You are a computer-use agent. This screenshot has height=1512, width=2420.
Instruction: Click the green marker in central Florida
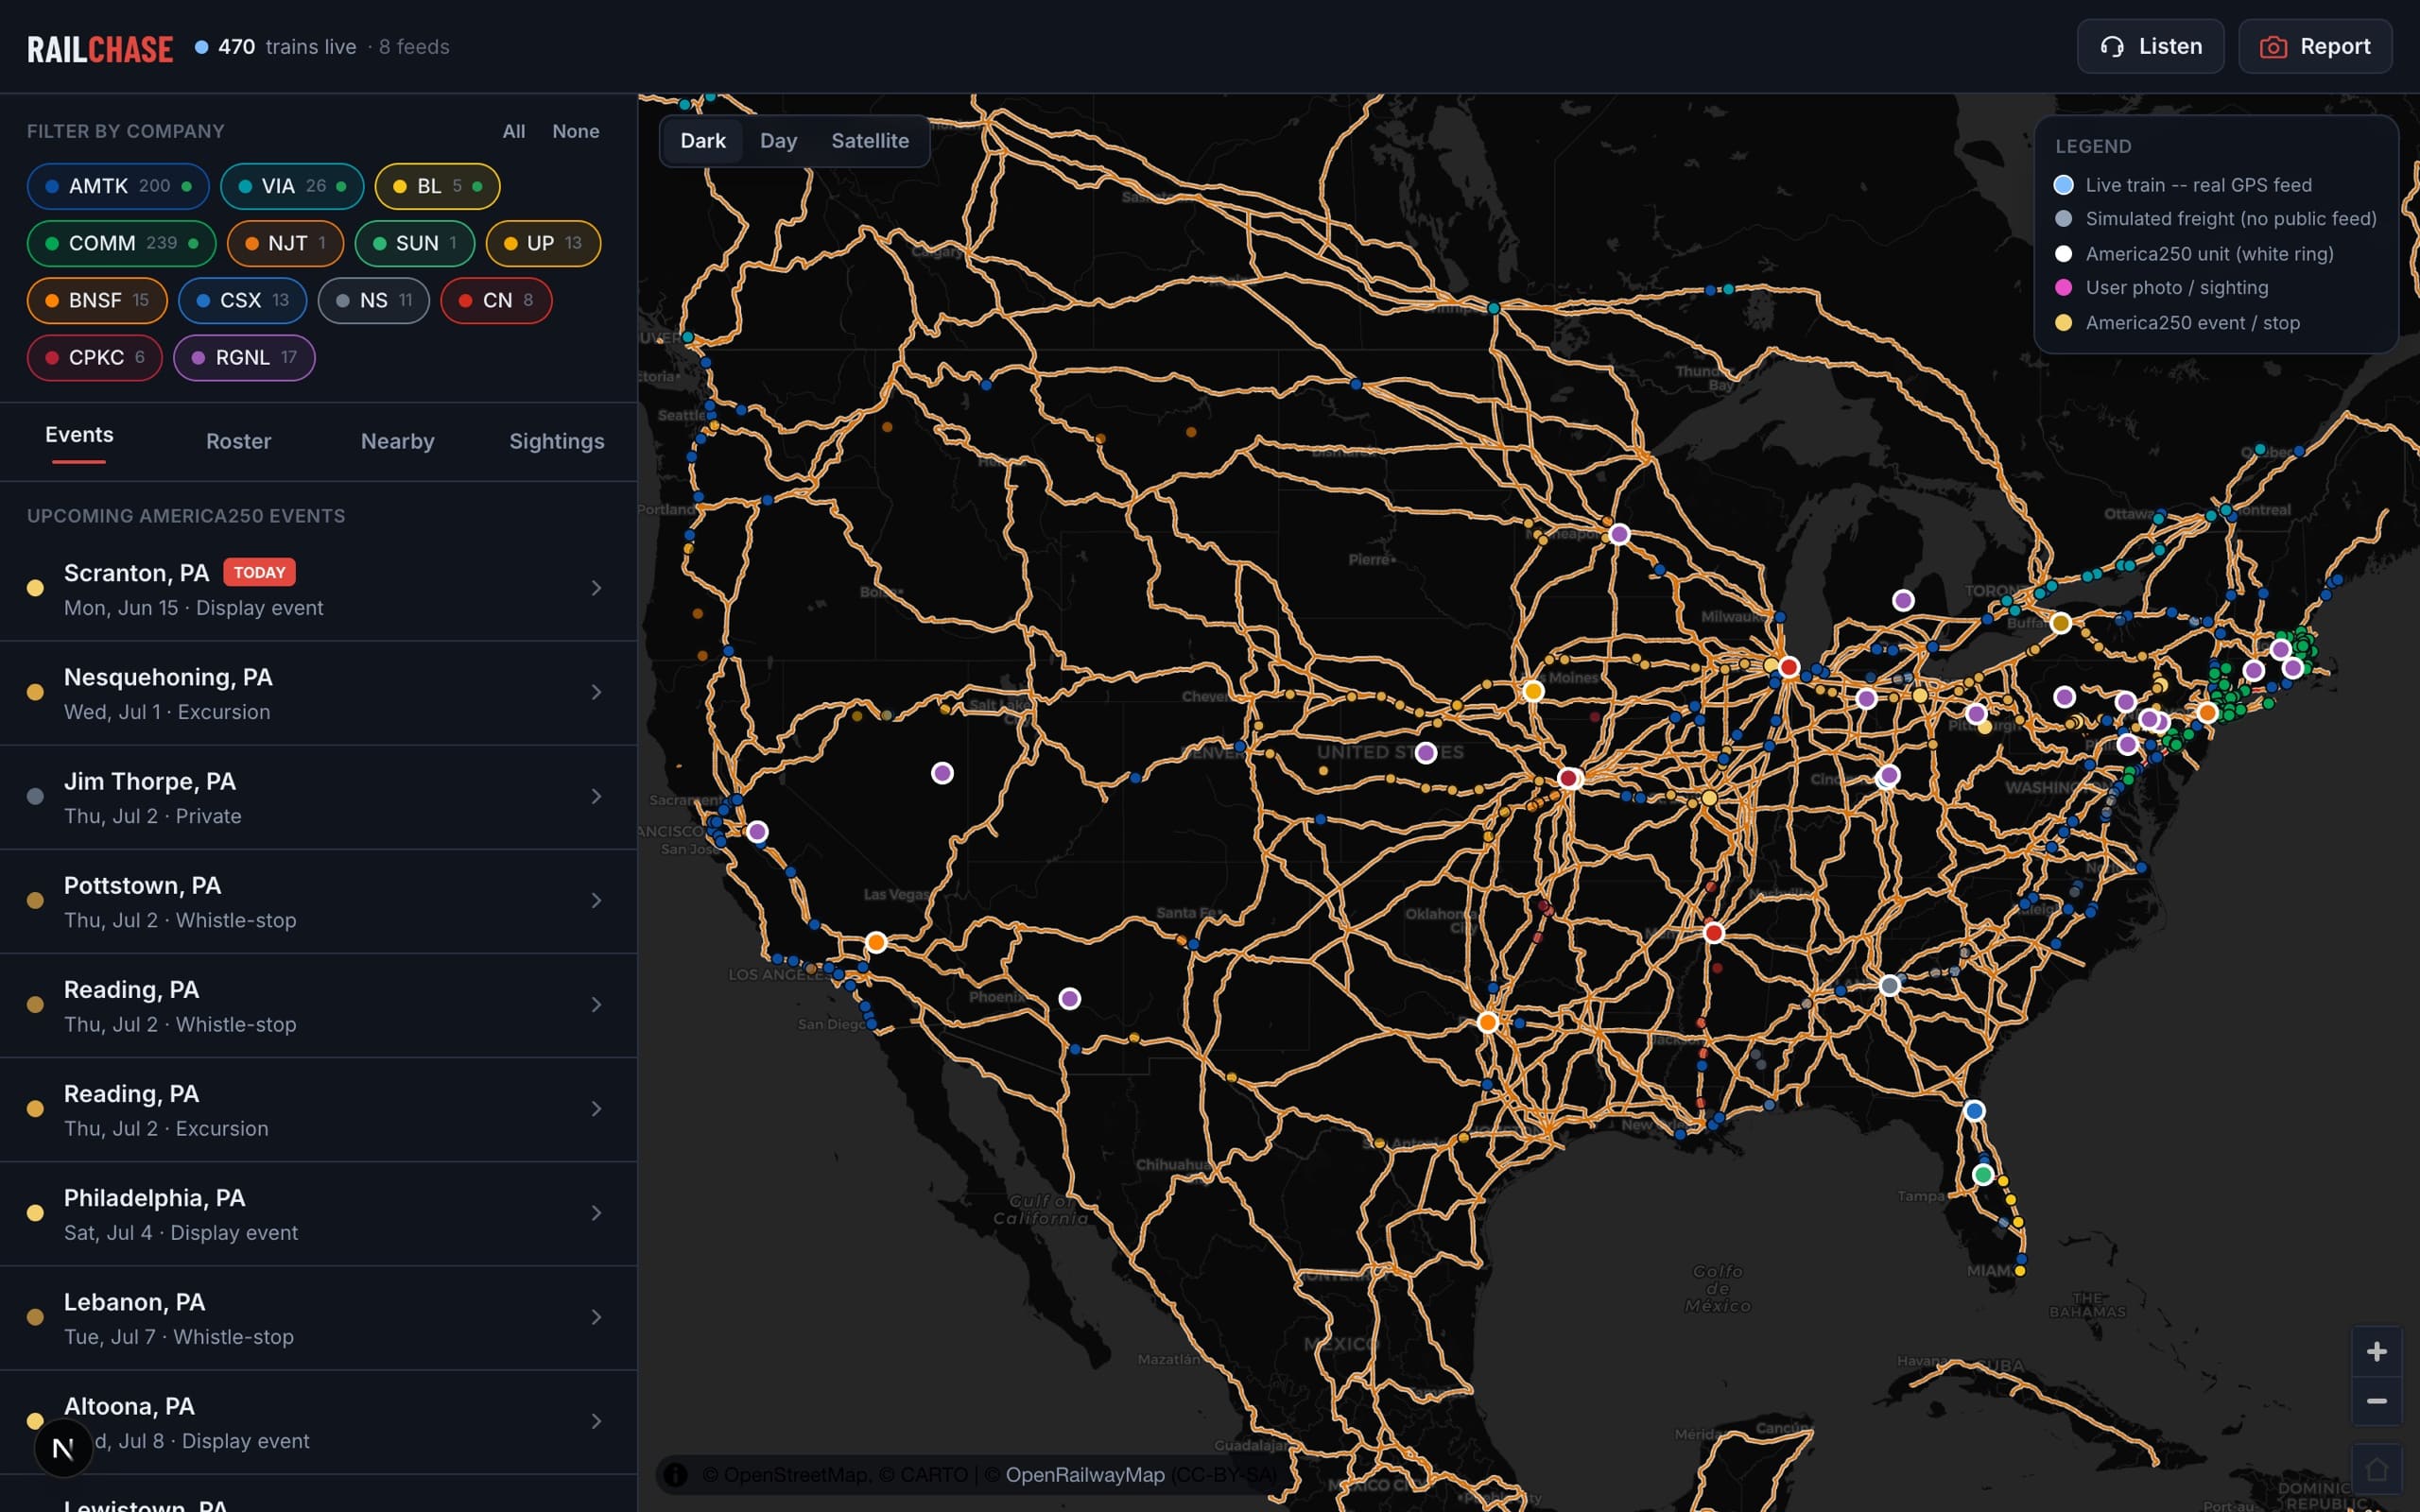(1983, 1174)
